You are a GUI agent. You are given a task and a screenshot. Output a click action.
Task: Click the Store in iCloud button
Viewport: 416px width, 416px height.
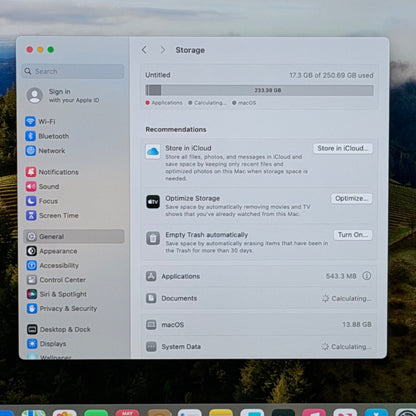pos(343,148)
